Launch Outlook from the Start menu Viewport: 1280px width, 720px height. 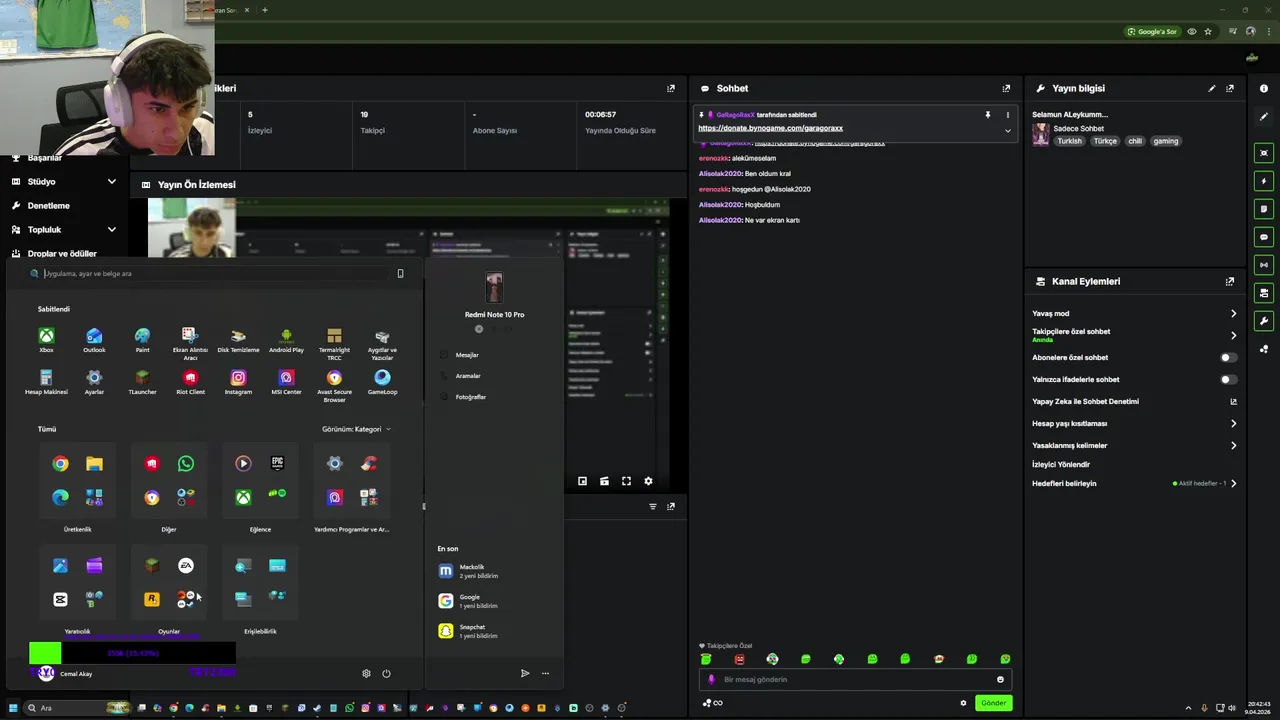coord(94,340)
